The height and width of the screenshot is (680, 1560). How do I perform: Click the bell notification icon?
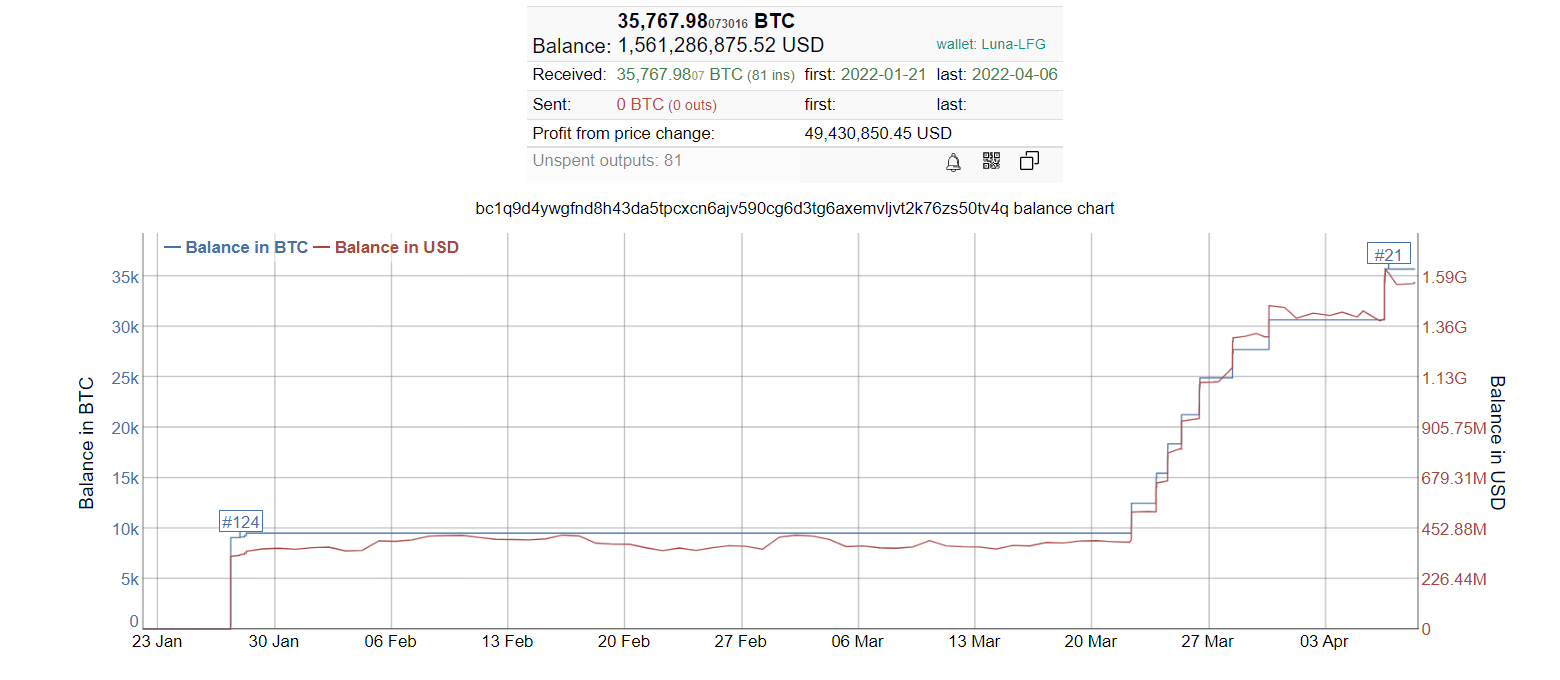[x=953, y=162]
